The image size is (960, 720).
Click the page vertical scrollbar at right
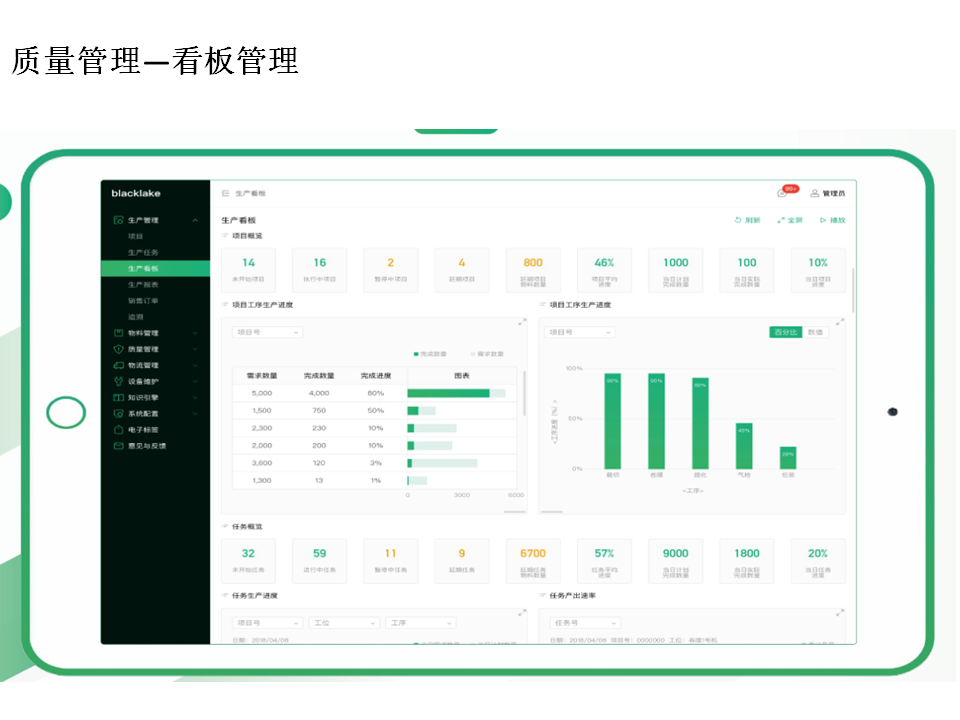tap(853, 291)
